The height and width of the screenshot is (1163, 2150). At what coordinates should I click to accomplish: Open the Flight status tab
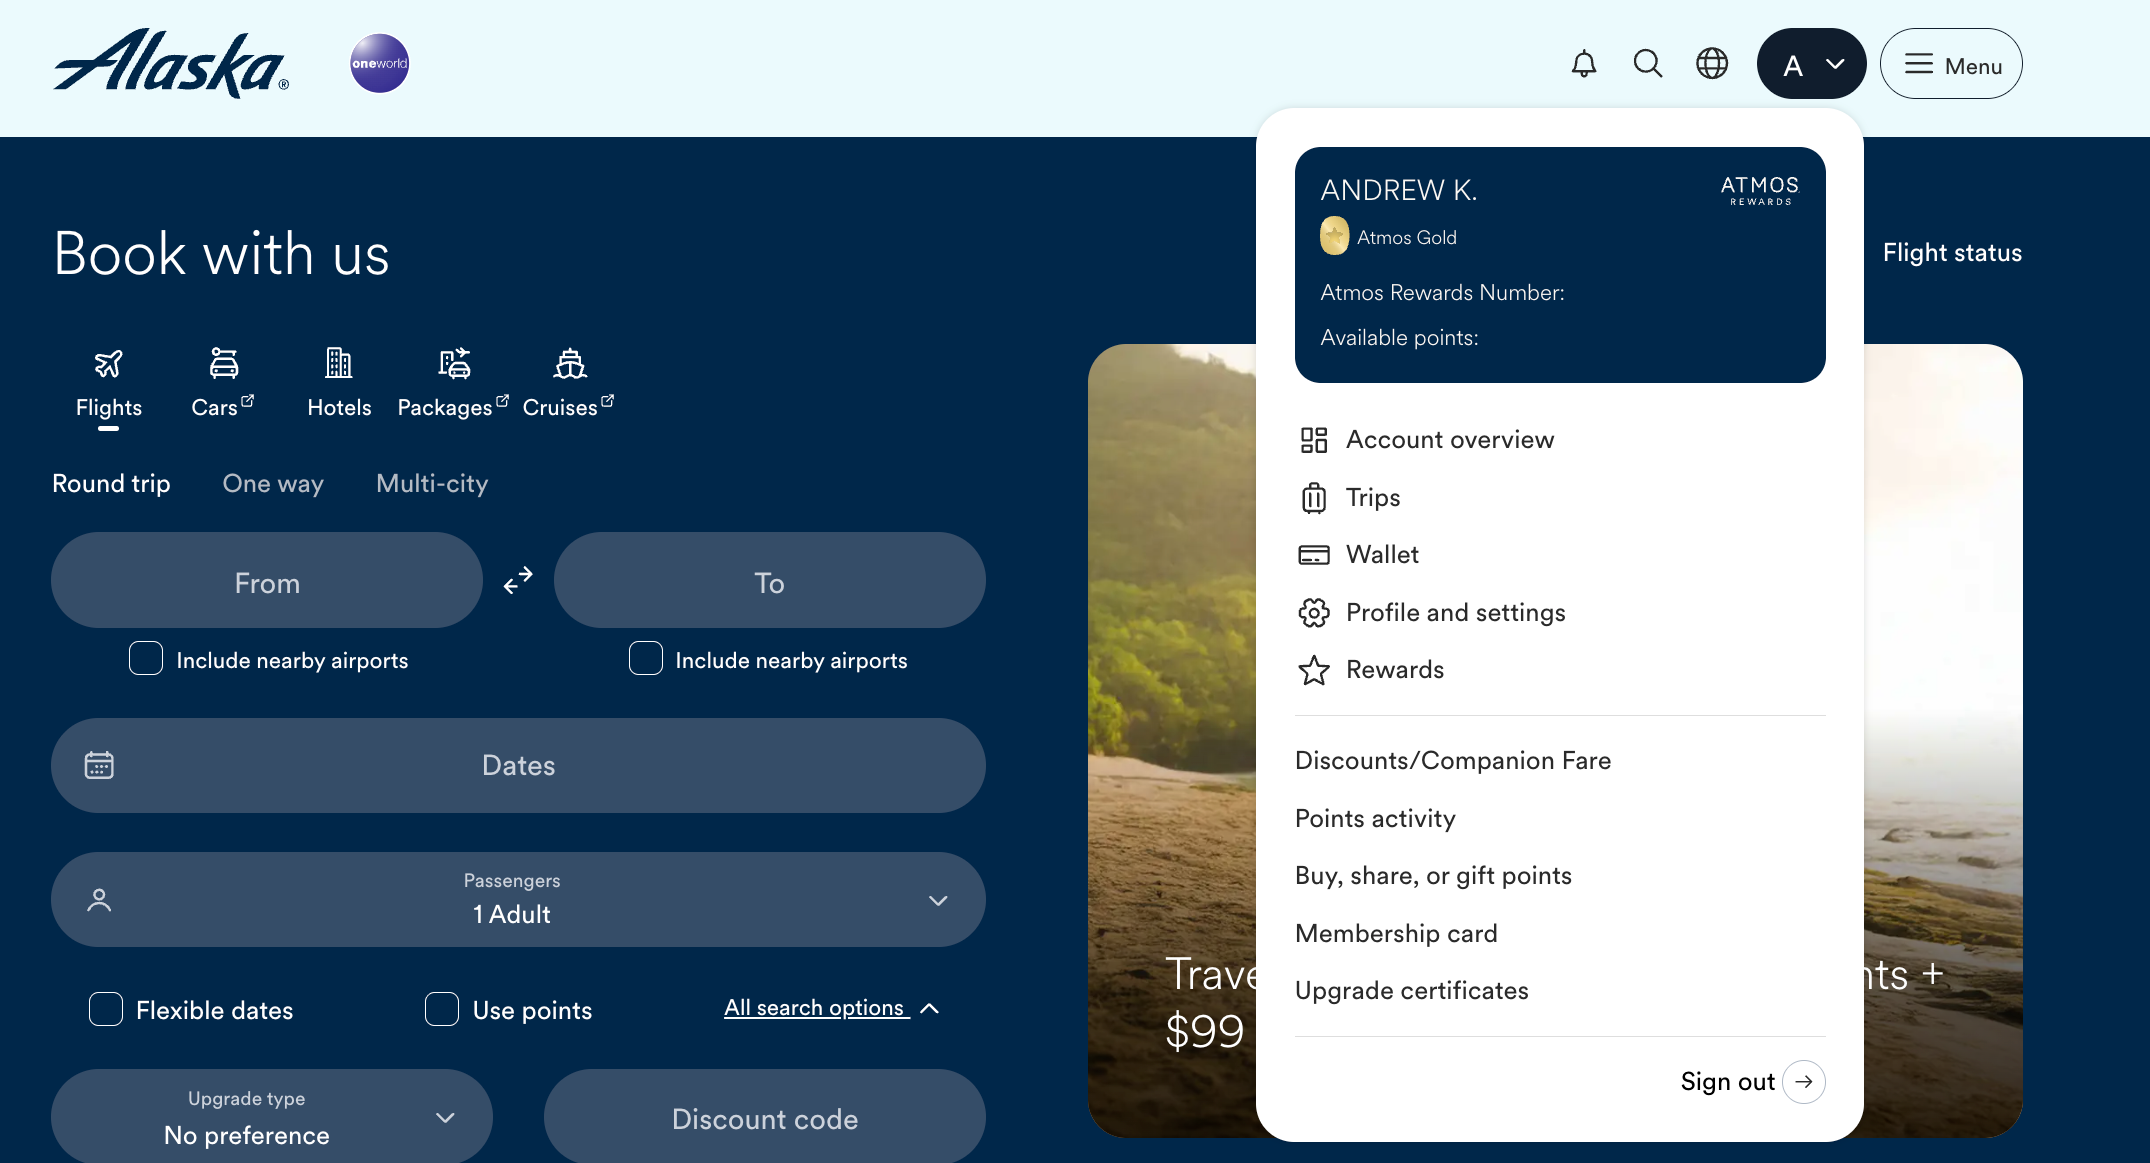point(1952,253)
